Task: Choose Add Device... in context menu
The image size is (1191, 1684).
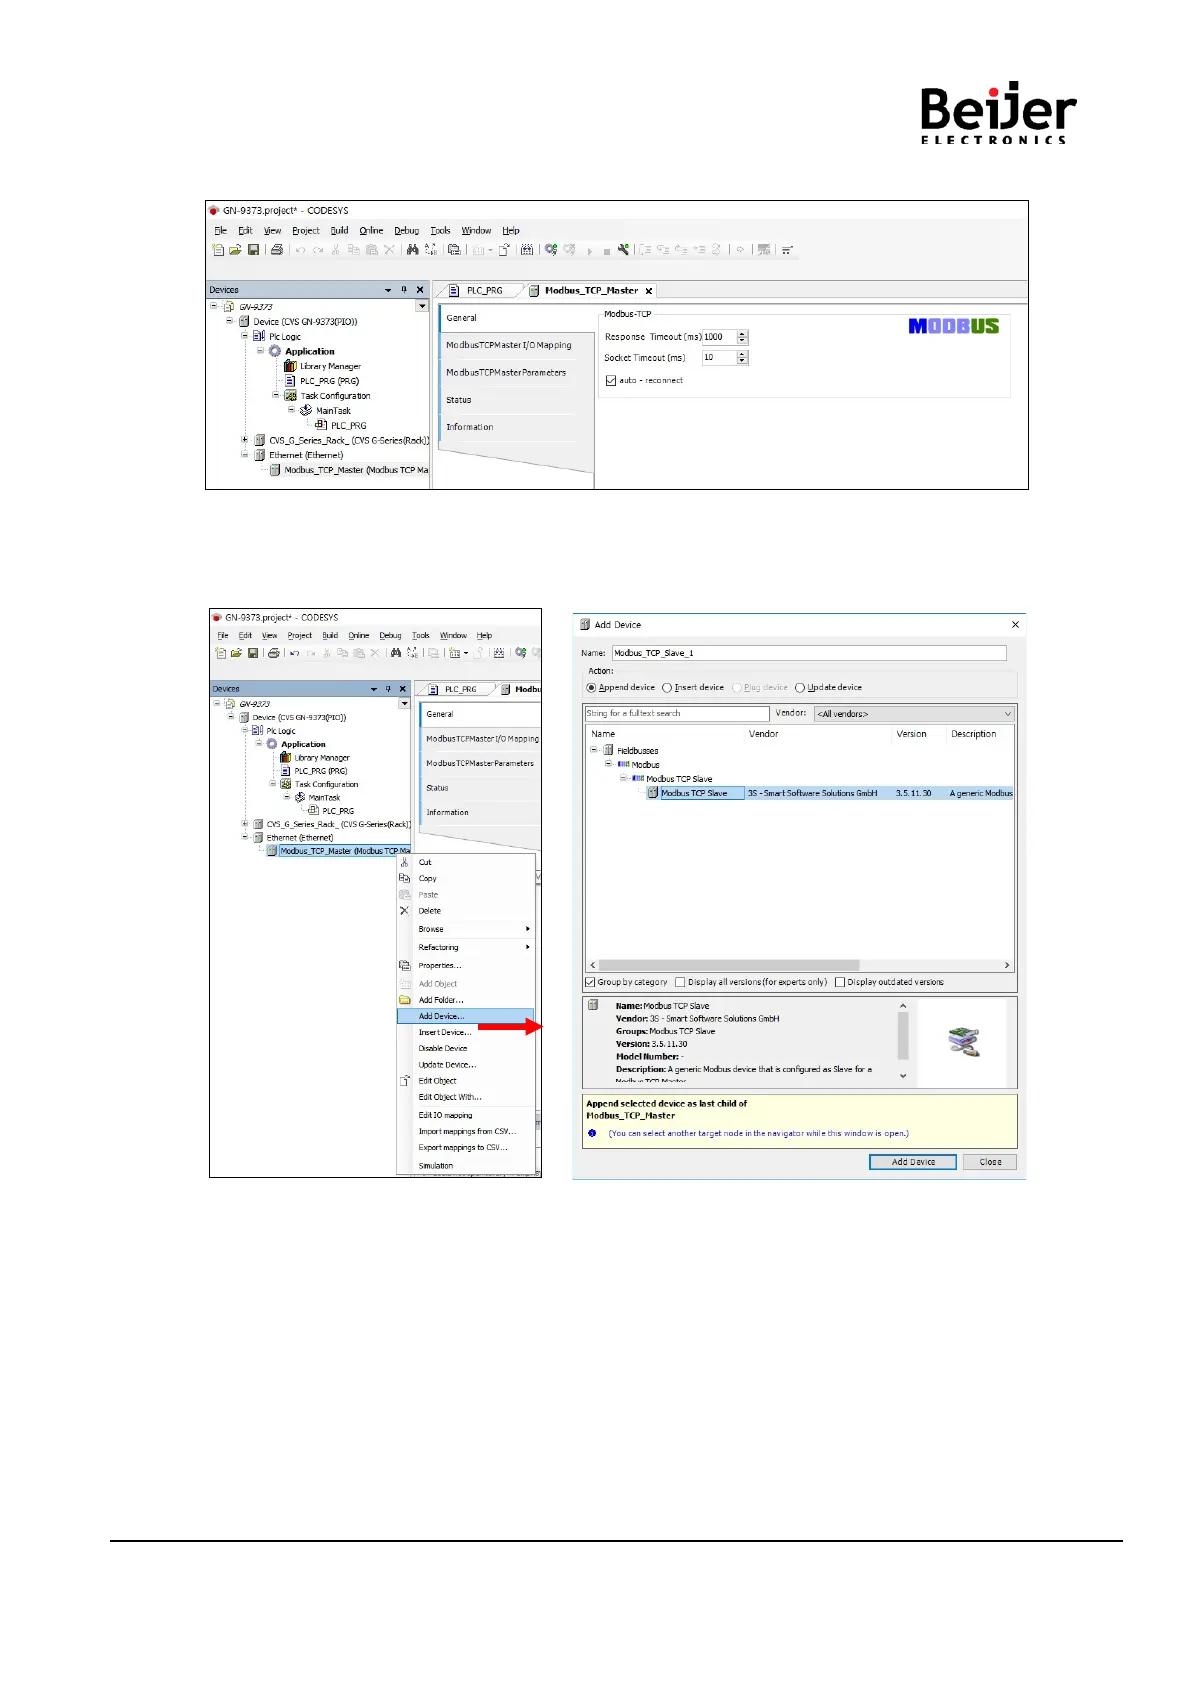Action: point(466,1016)
